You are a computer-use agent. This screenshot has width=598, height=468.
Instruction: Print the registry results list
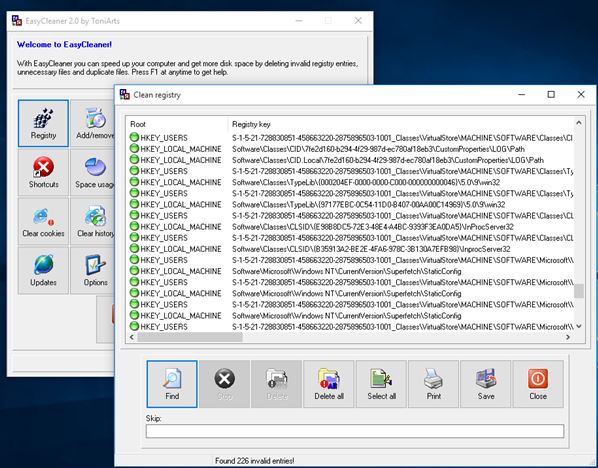[434, 384]
